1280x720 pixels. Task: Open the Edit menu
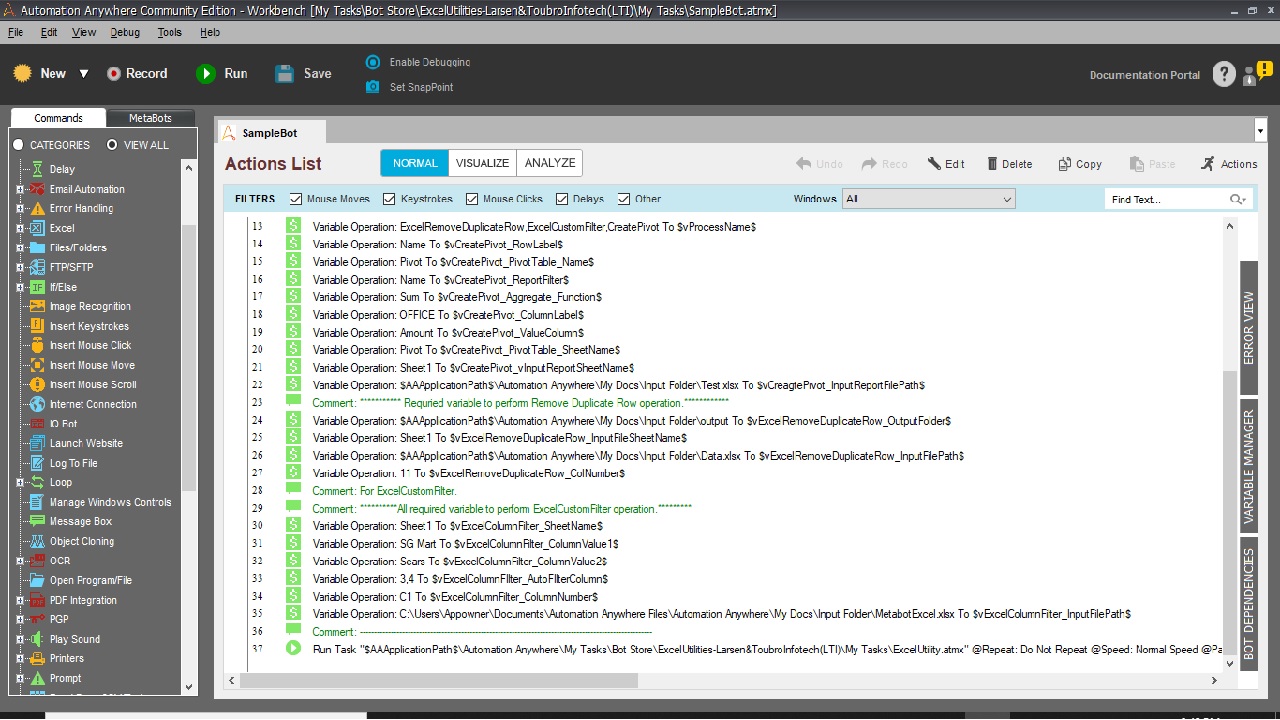49,32
